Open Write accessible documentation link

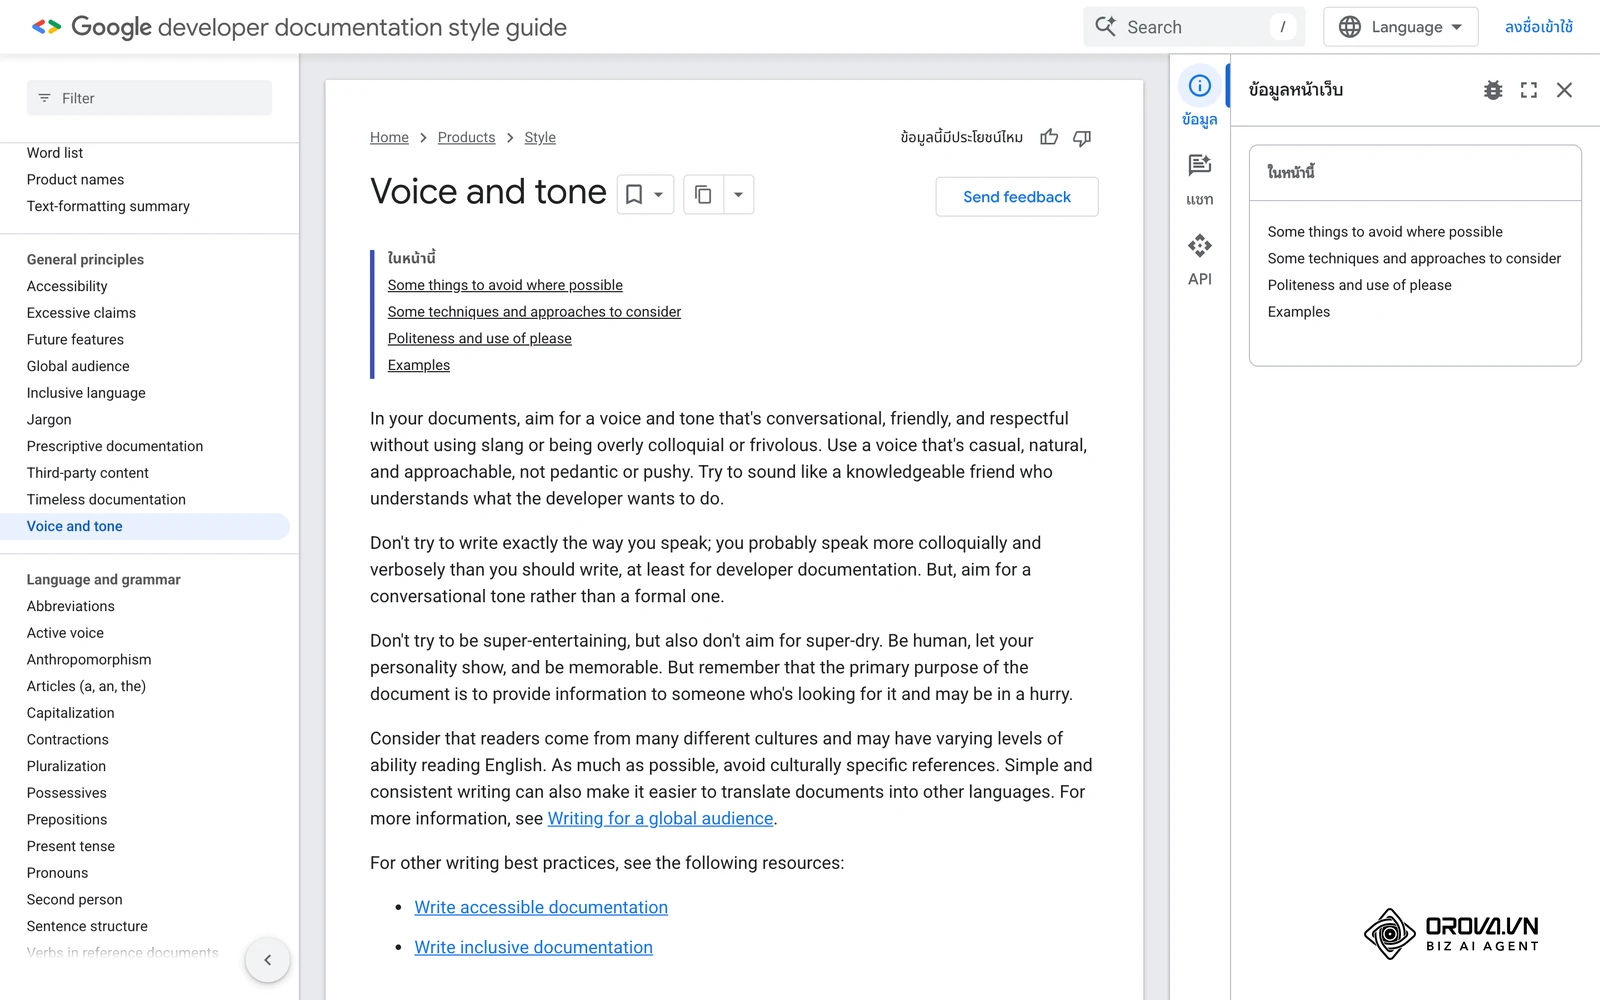pos(541,907)
